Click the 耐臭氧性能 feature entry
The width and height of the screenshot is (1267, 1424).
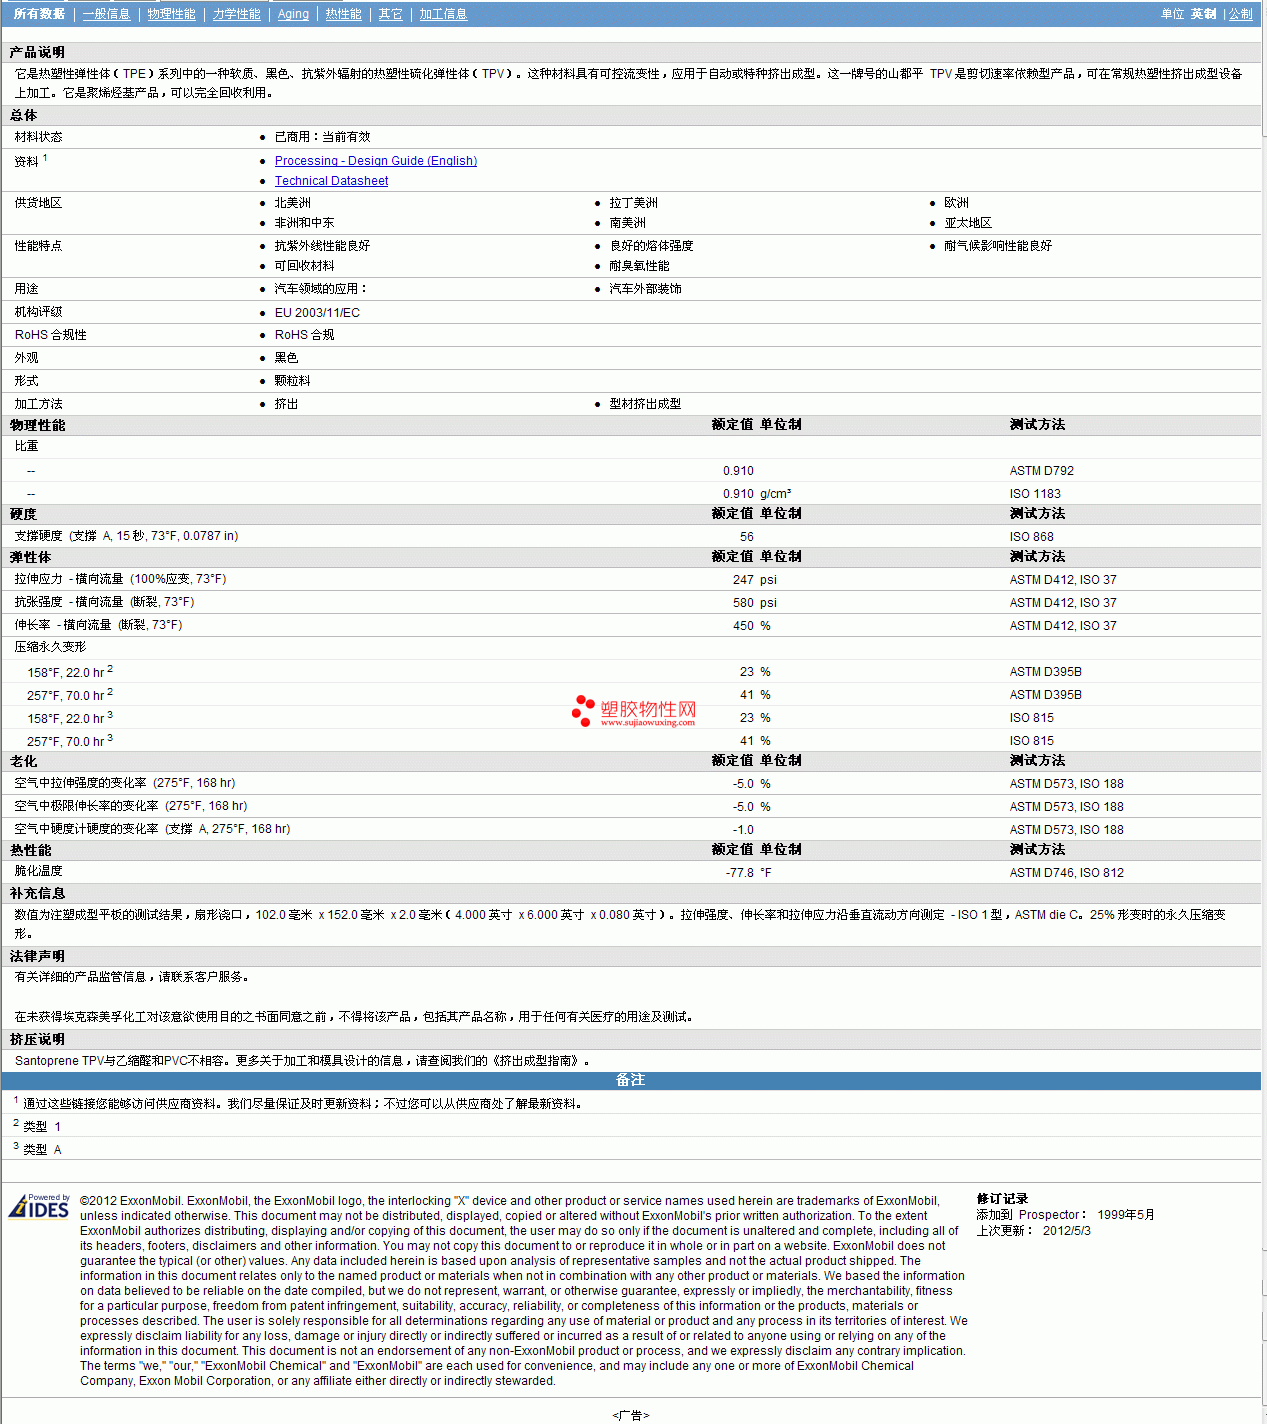coord(639,266)
